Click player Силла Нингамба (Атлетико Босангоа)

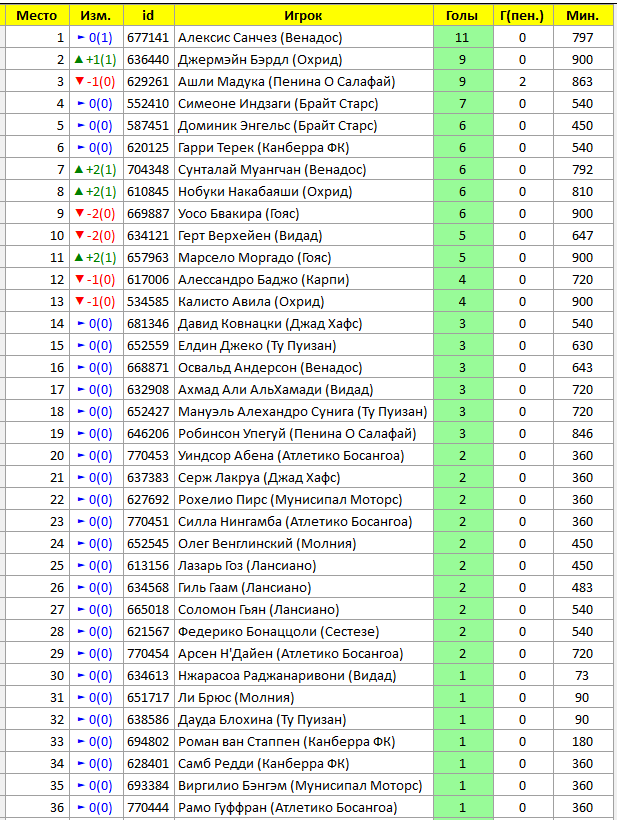point(295,521)
